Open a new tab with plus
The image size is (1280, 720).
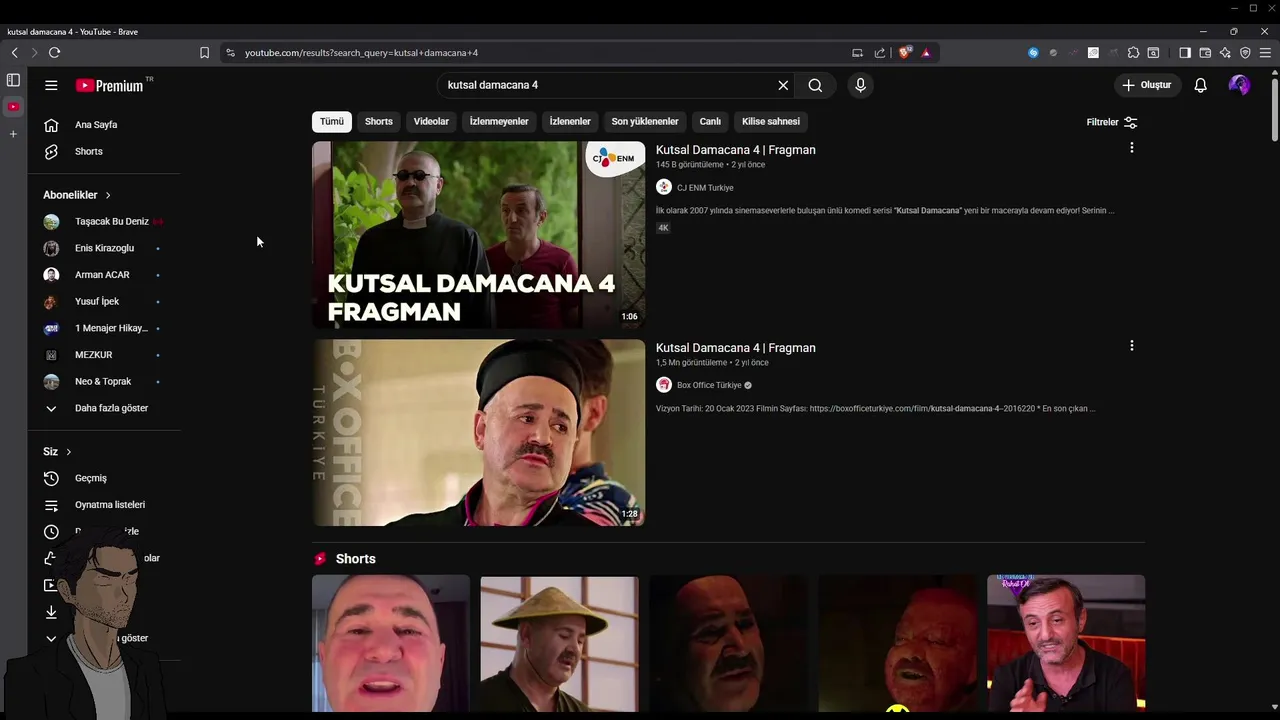click(13, 134)
